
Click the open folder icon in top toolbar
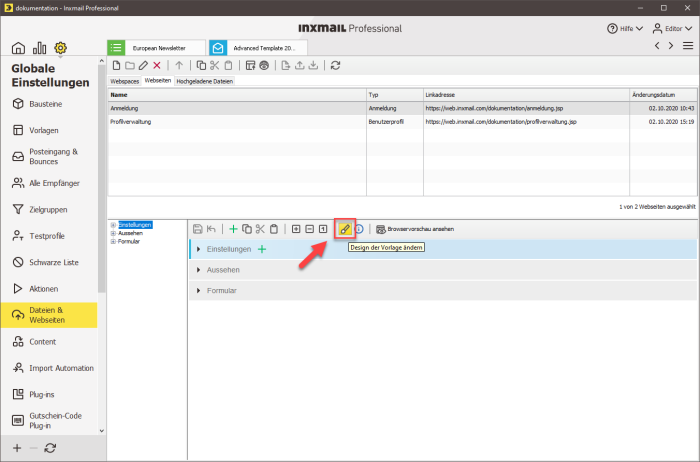tap(130, 66)
